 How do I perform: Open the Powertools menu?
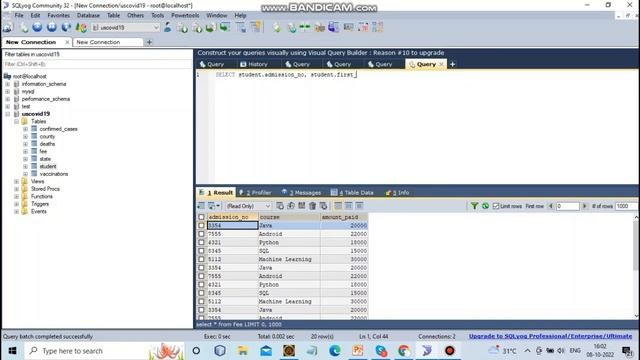pyautogui.click(x=185, y=15)
